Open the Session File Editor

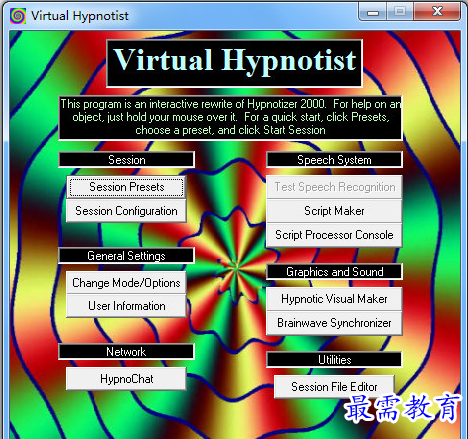pyautogui.click(x=334, y=387)
